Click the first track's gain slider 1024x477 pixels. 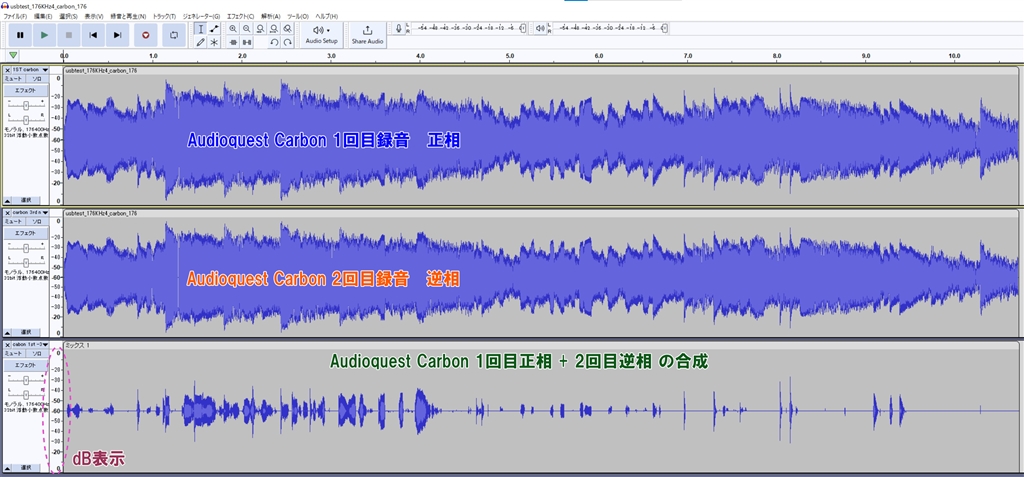point(25,103)
